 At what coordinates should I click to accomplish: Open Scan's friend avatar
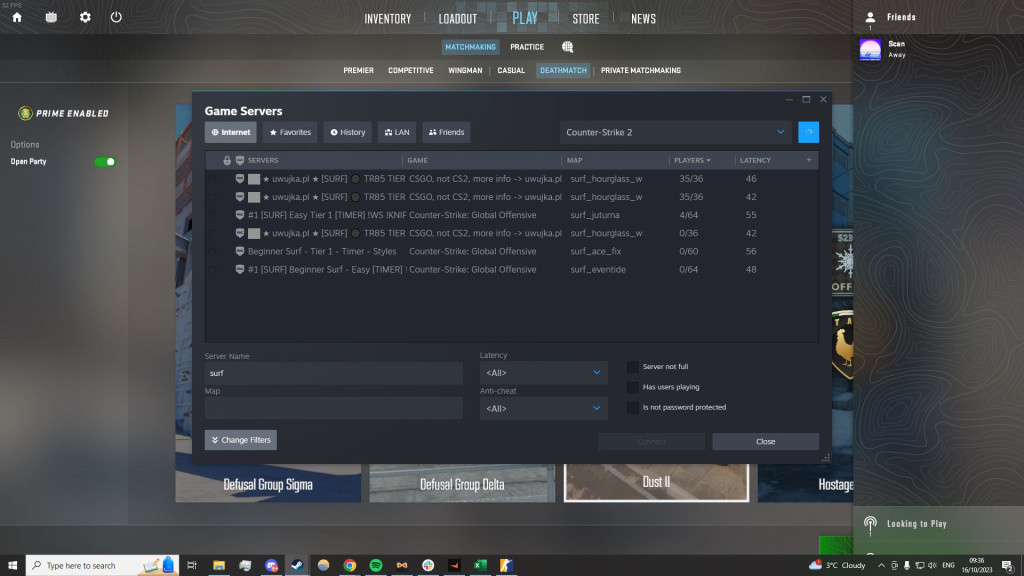click(870, 50)
